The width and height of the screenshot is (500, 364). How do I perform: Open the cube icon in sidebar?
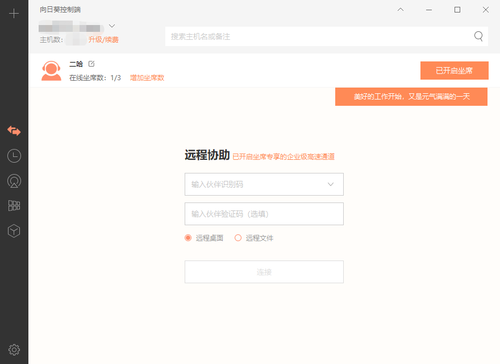coord(14,231)
